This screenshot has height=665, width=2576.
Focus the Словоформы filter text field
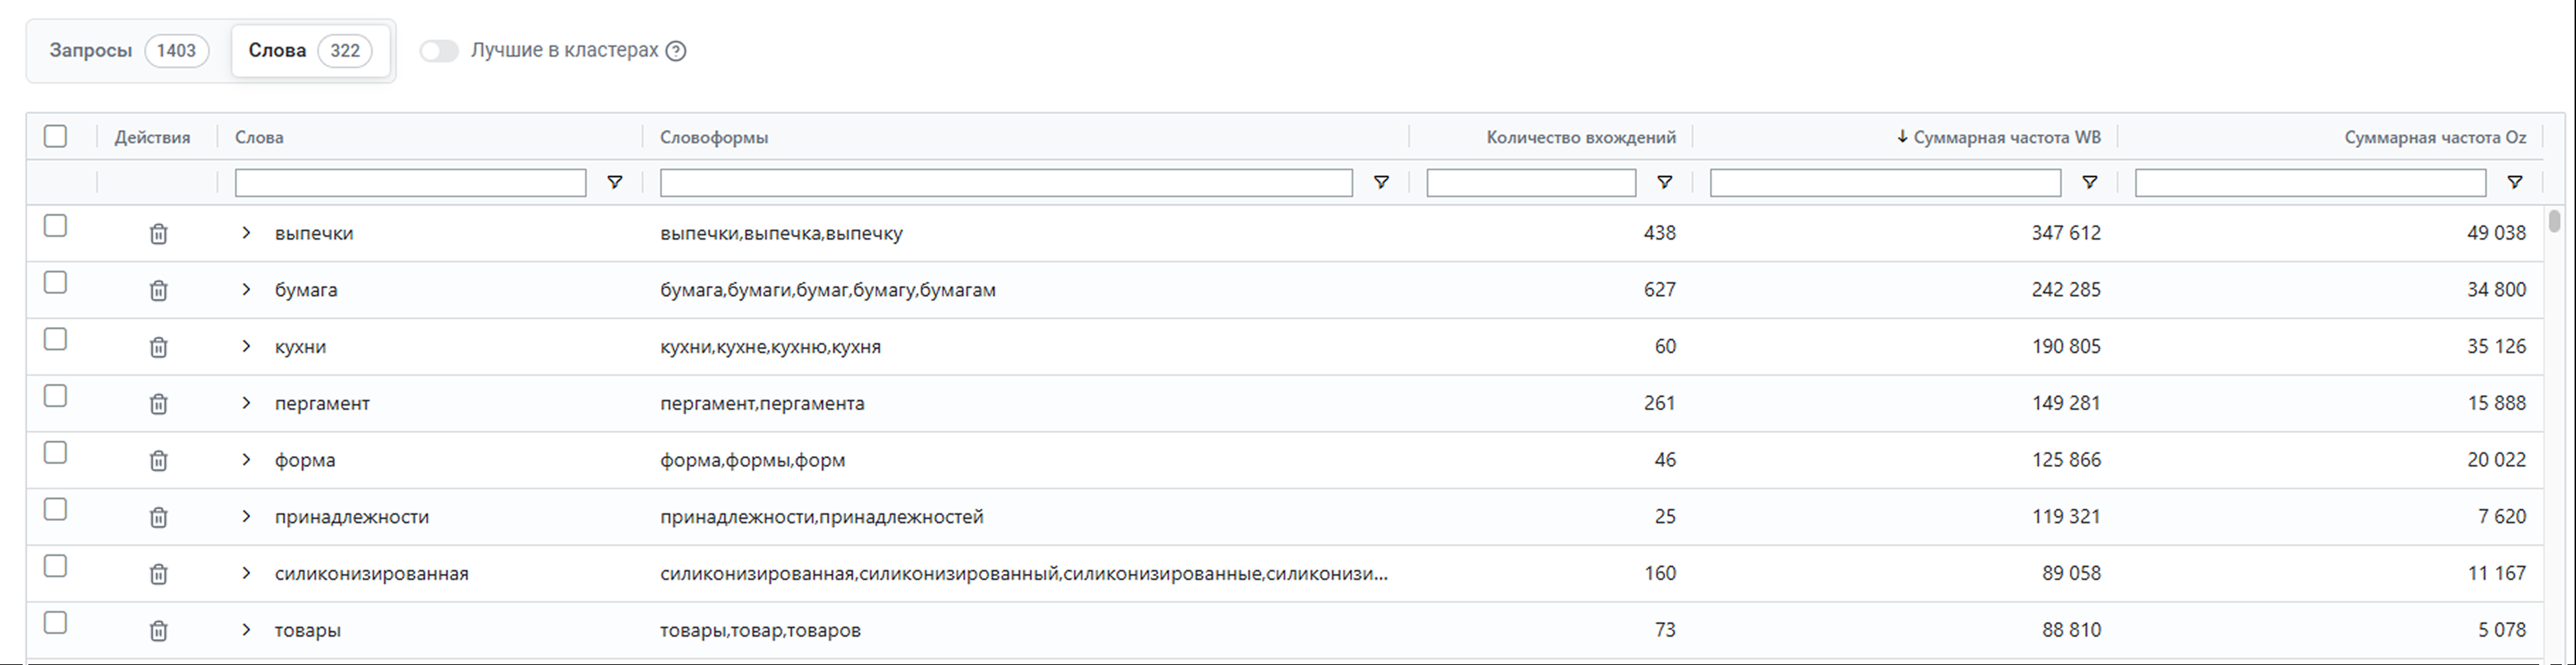coord(1005,182)
